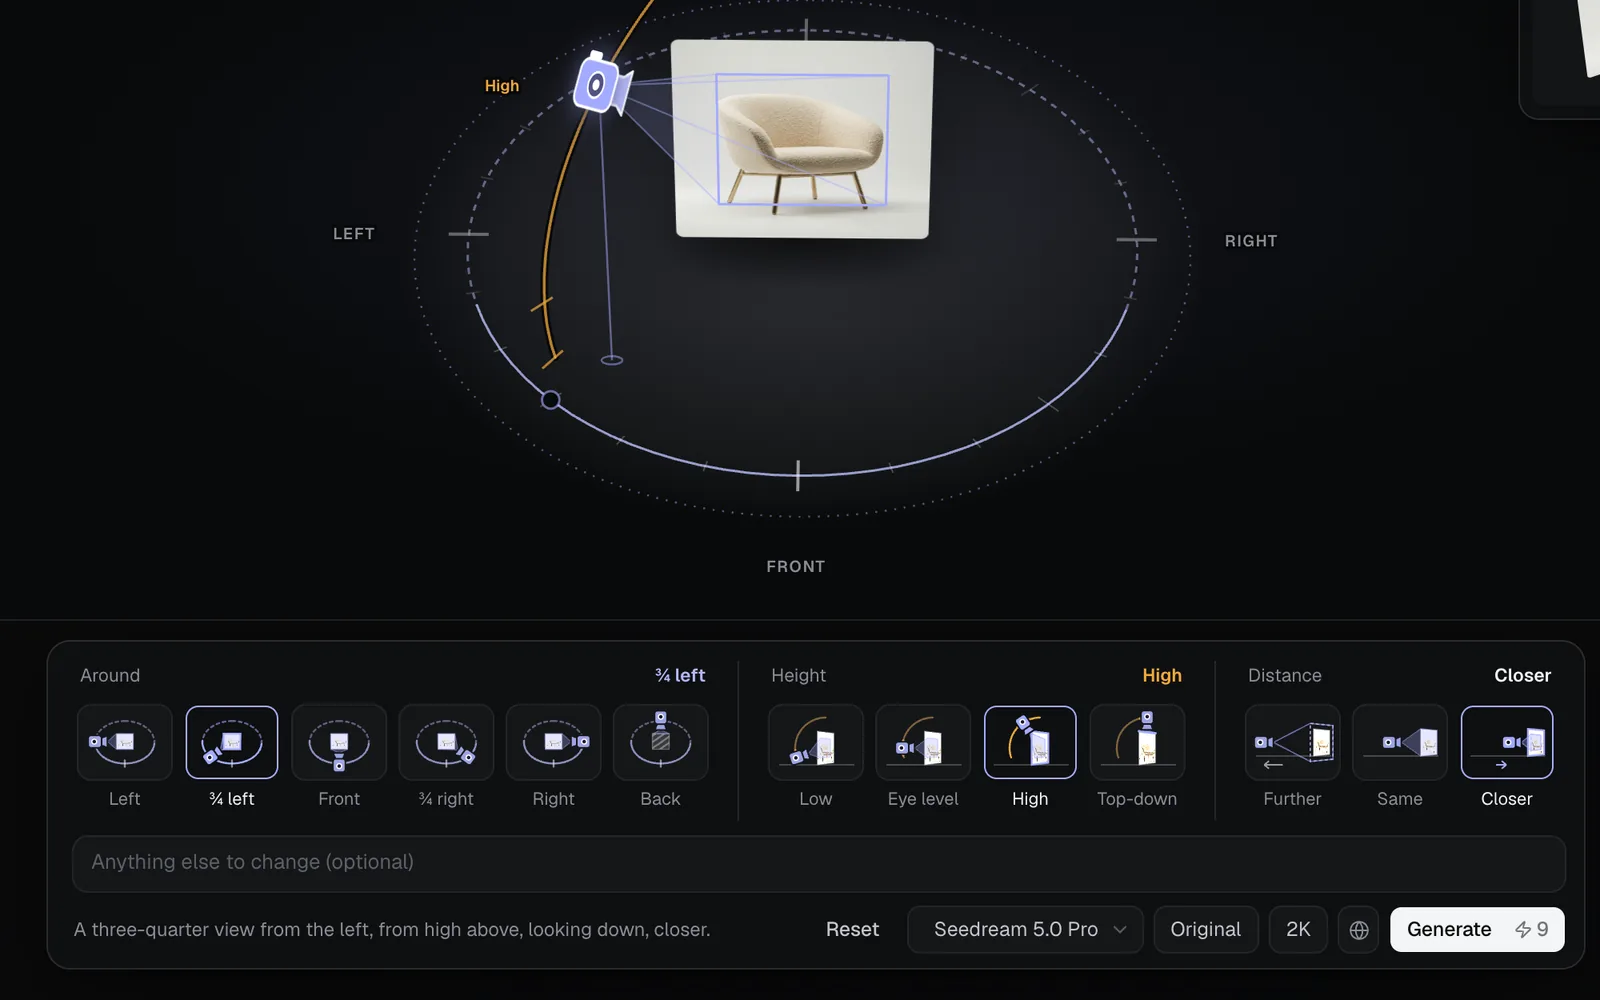This screenshot has width=1600, height=1000.
Task: Set camera height to Eye level
Action: point(923,742)
